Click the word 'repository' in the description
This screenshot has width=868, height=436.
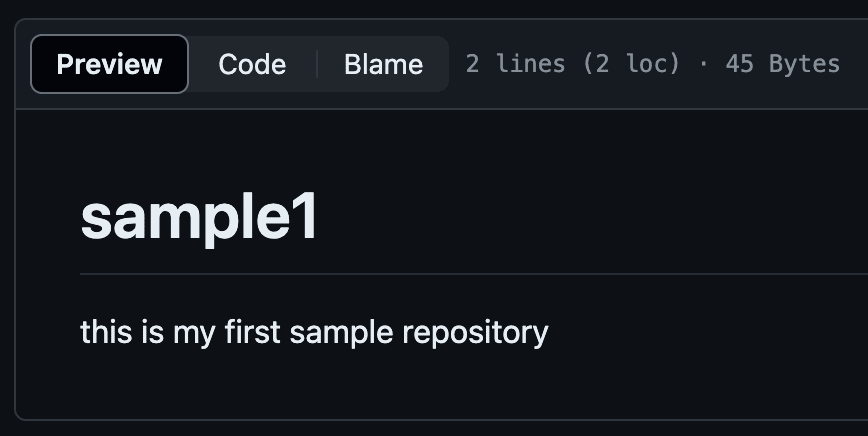pos(476,333)
